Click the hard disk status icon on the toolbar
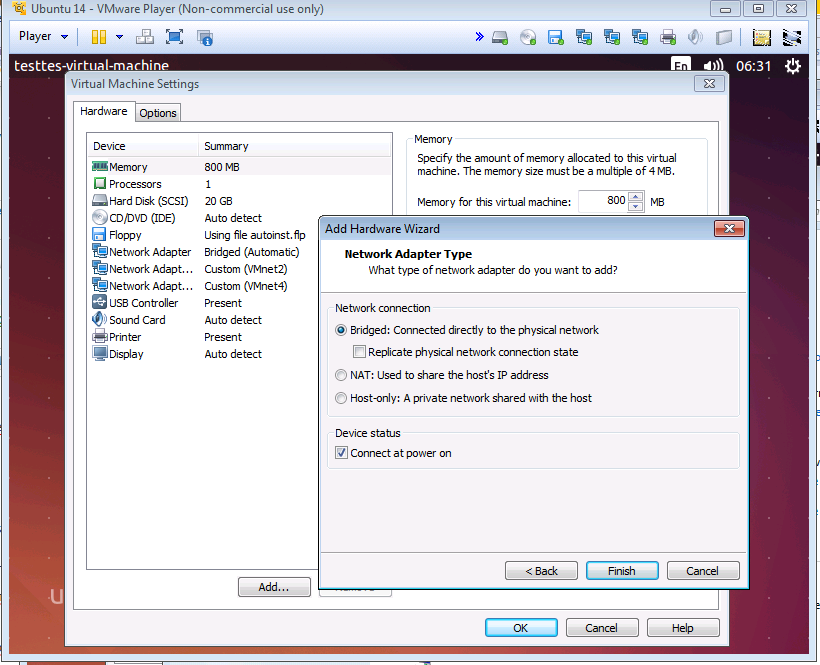The height and width of the screenshot is (665, 820). (x=500, y=36)
